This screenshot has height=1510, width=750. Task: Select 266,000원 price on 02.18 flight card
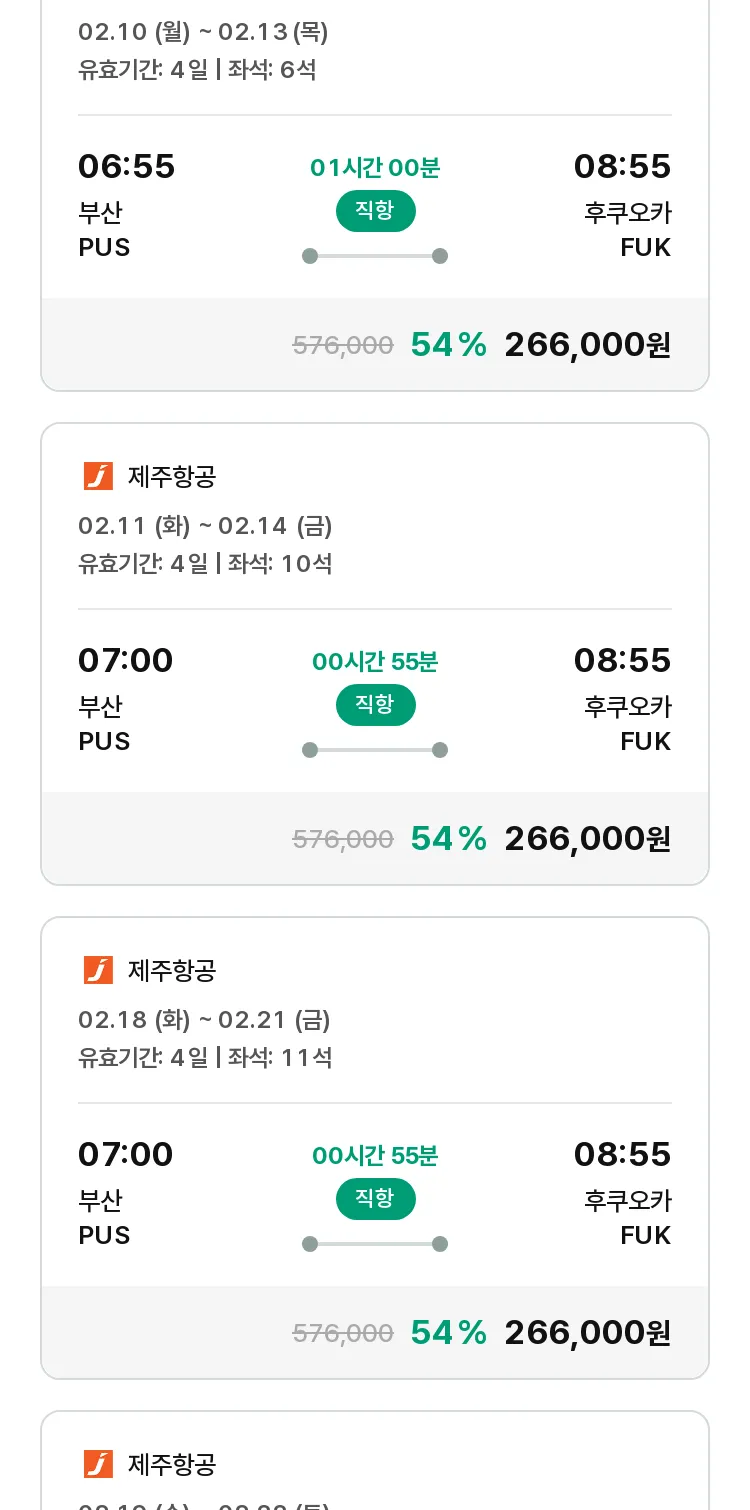tap(587, 1333)
